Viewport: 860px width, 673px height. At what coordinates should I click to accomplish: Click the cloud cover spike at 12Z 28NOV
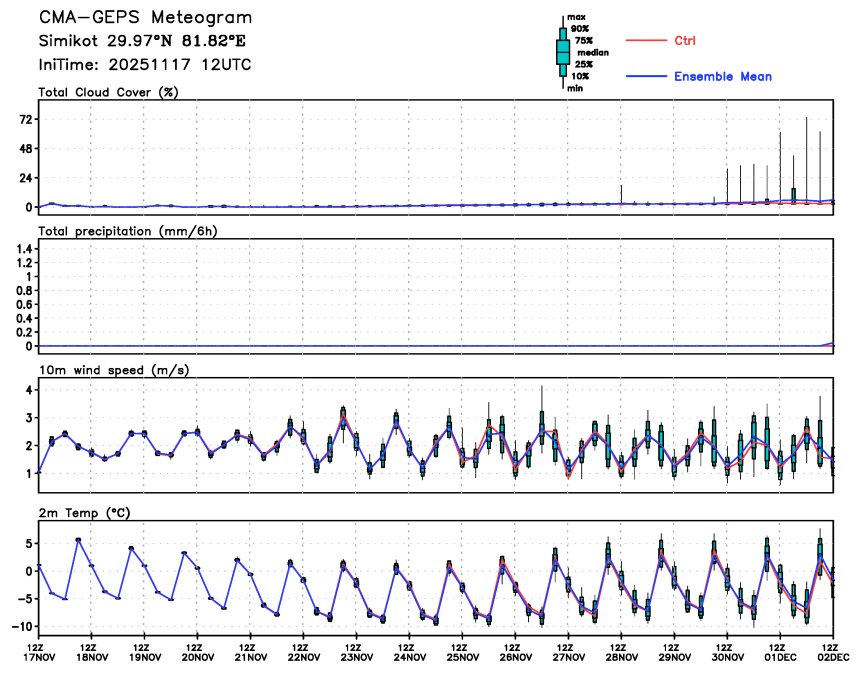pos(621,195)
